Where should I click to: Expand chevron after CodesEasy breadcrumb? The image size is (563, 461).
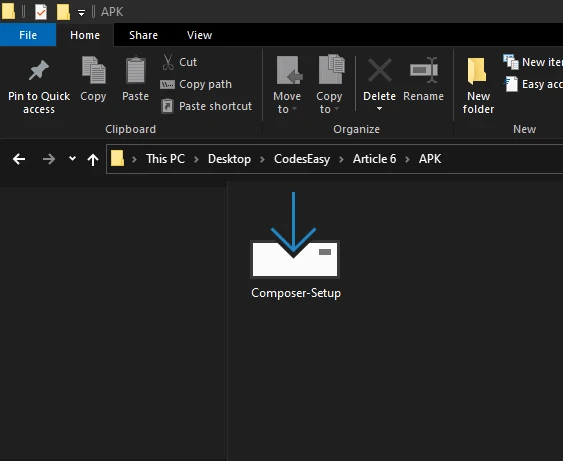341,159
